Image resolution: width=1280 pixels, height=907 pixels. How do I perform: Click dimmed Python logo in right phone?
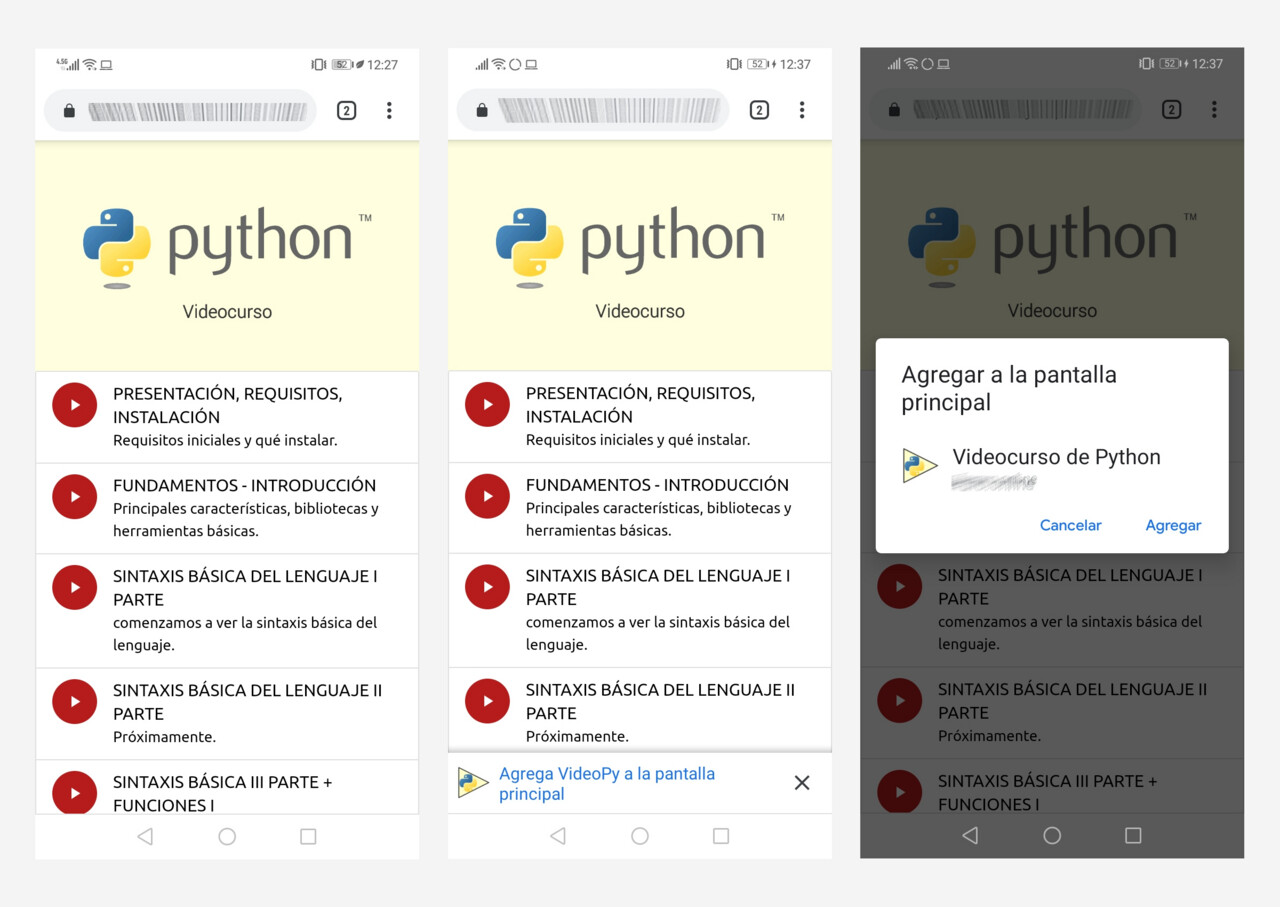tap(1052, 247)
